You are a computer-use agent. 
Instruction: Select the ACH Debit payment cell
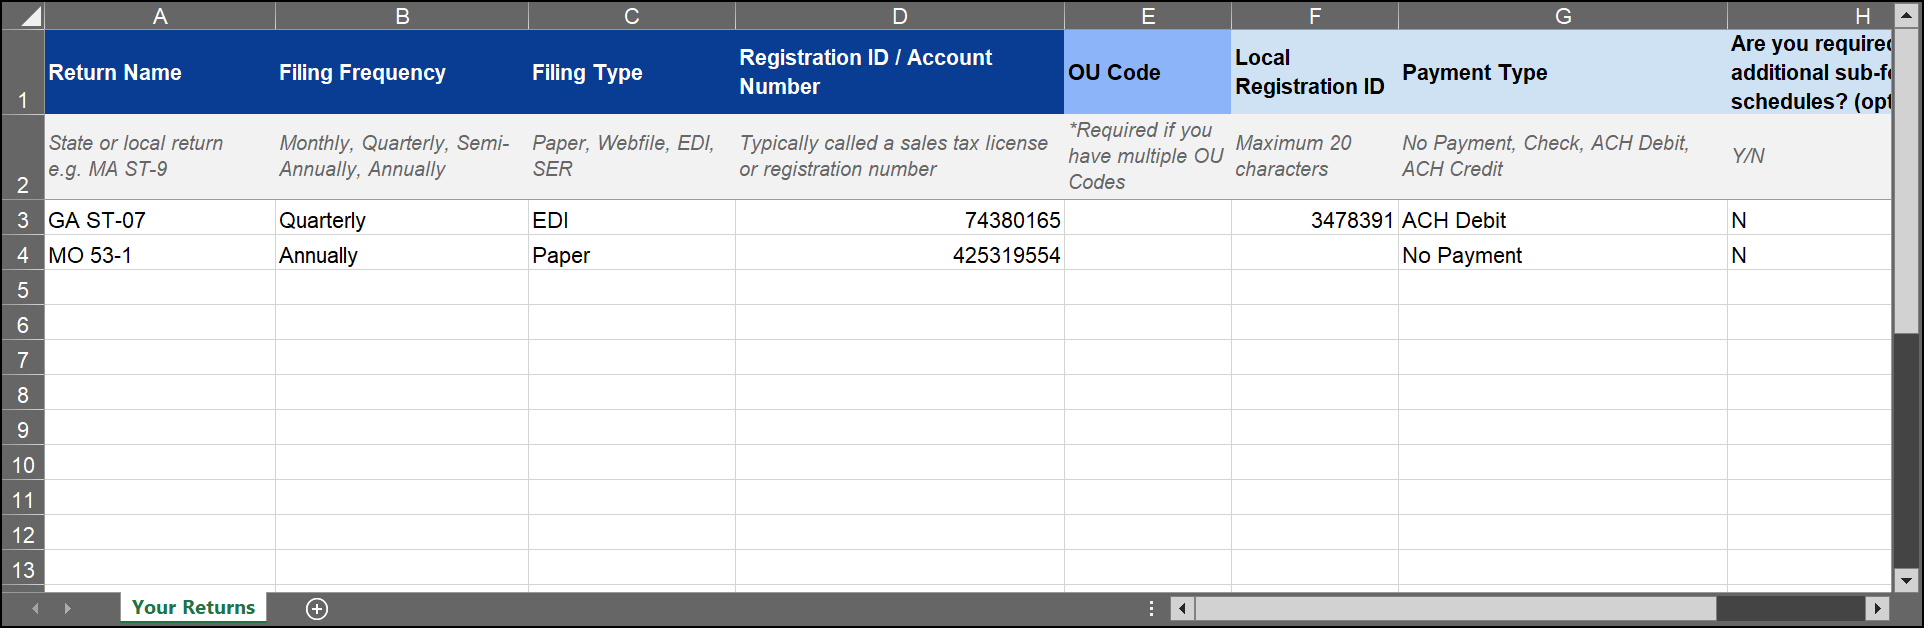click(x=1561, y=220)
